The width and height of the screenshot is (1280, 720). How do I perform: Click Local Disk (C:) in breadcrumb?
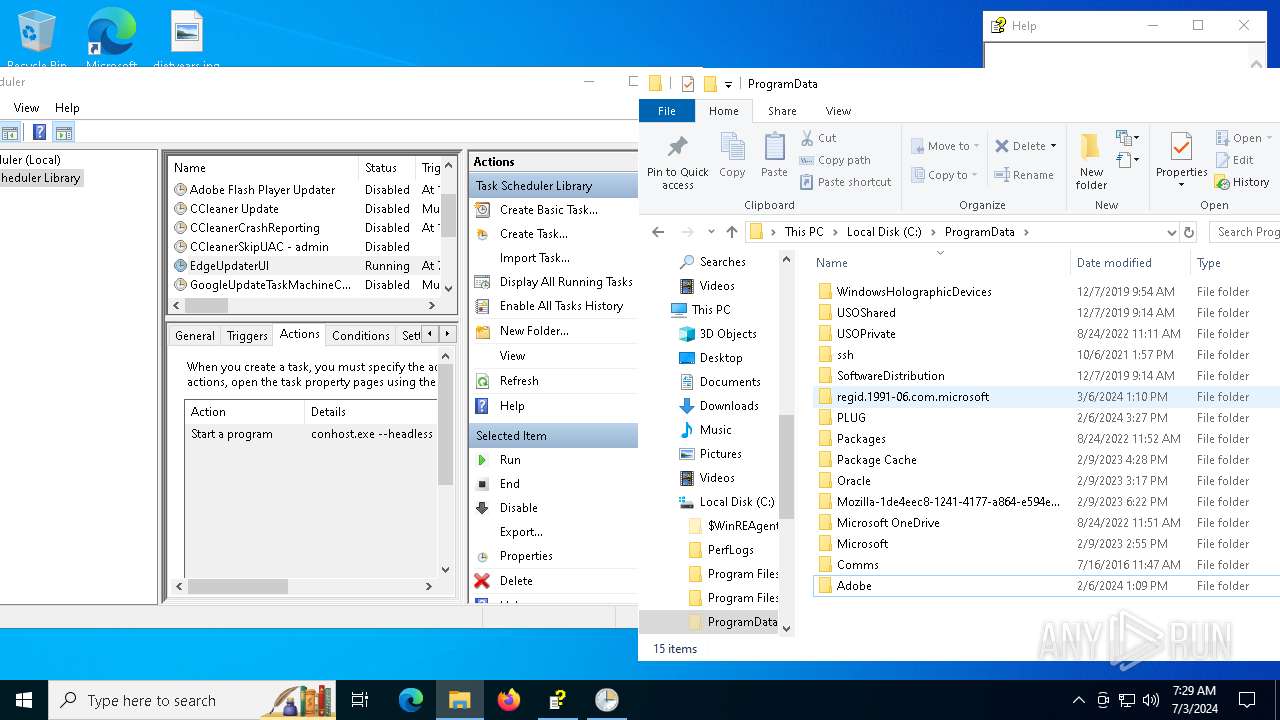click(884, 232)
